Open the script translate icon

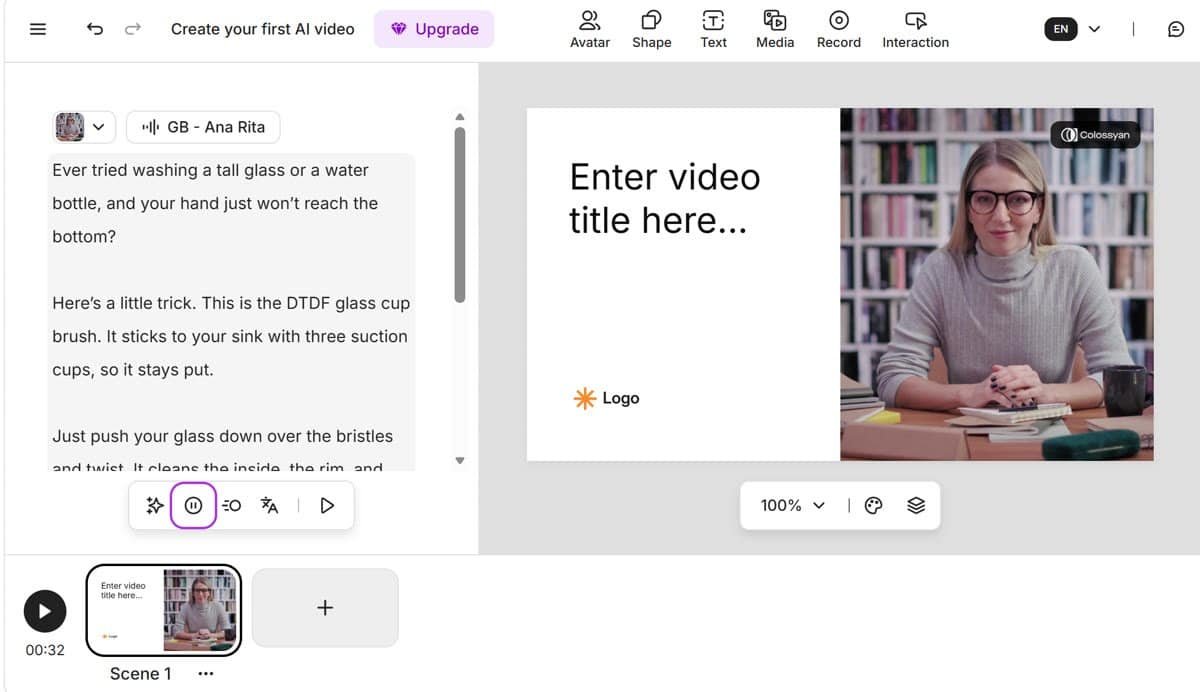(x=269, y=505)
